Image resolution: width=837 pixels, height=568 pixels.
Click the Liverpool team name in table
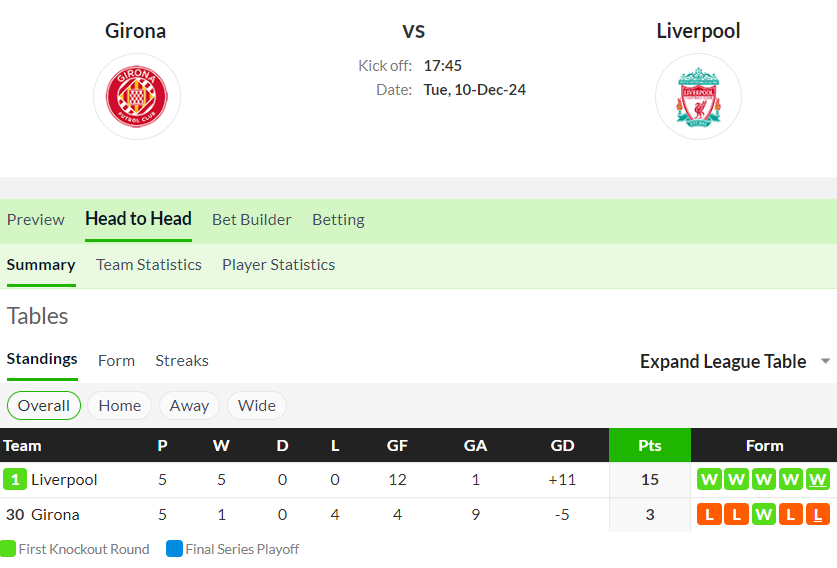point(64,479)
